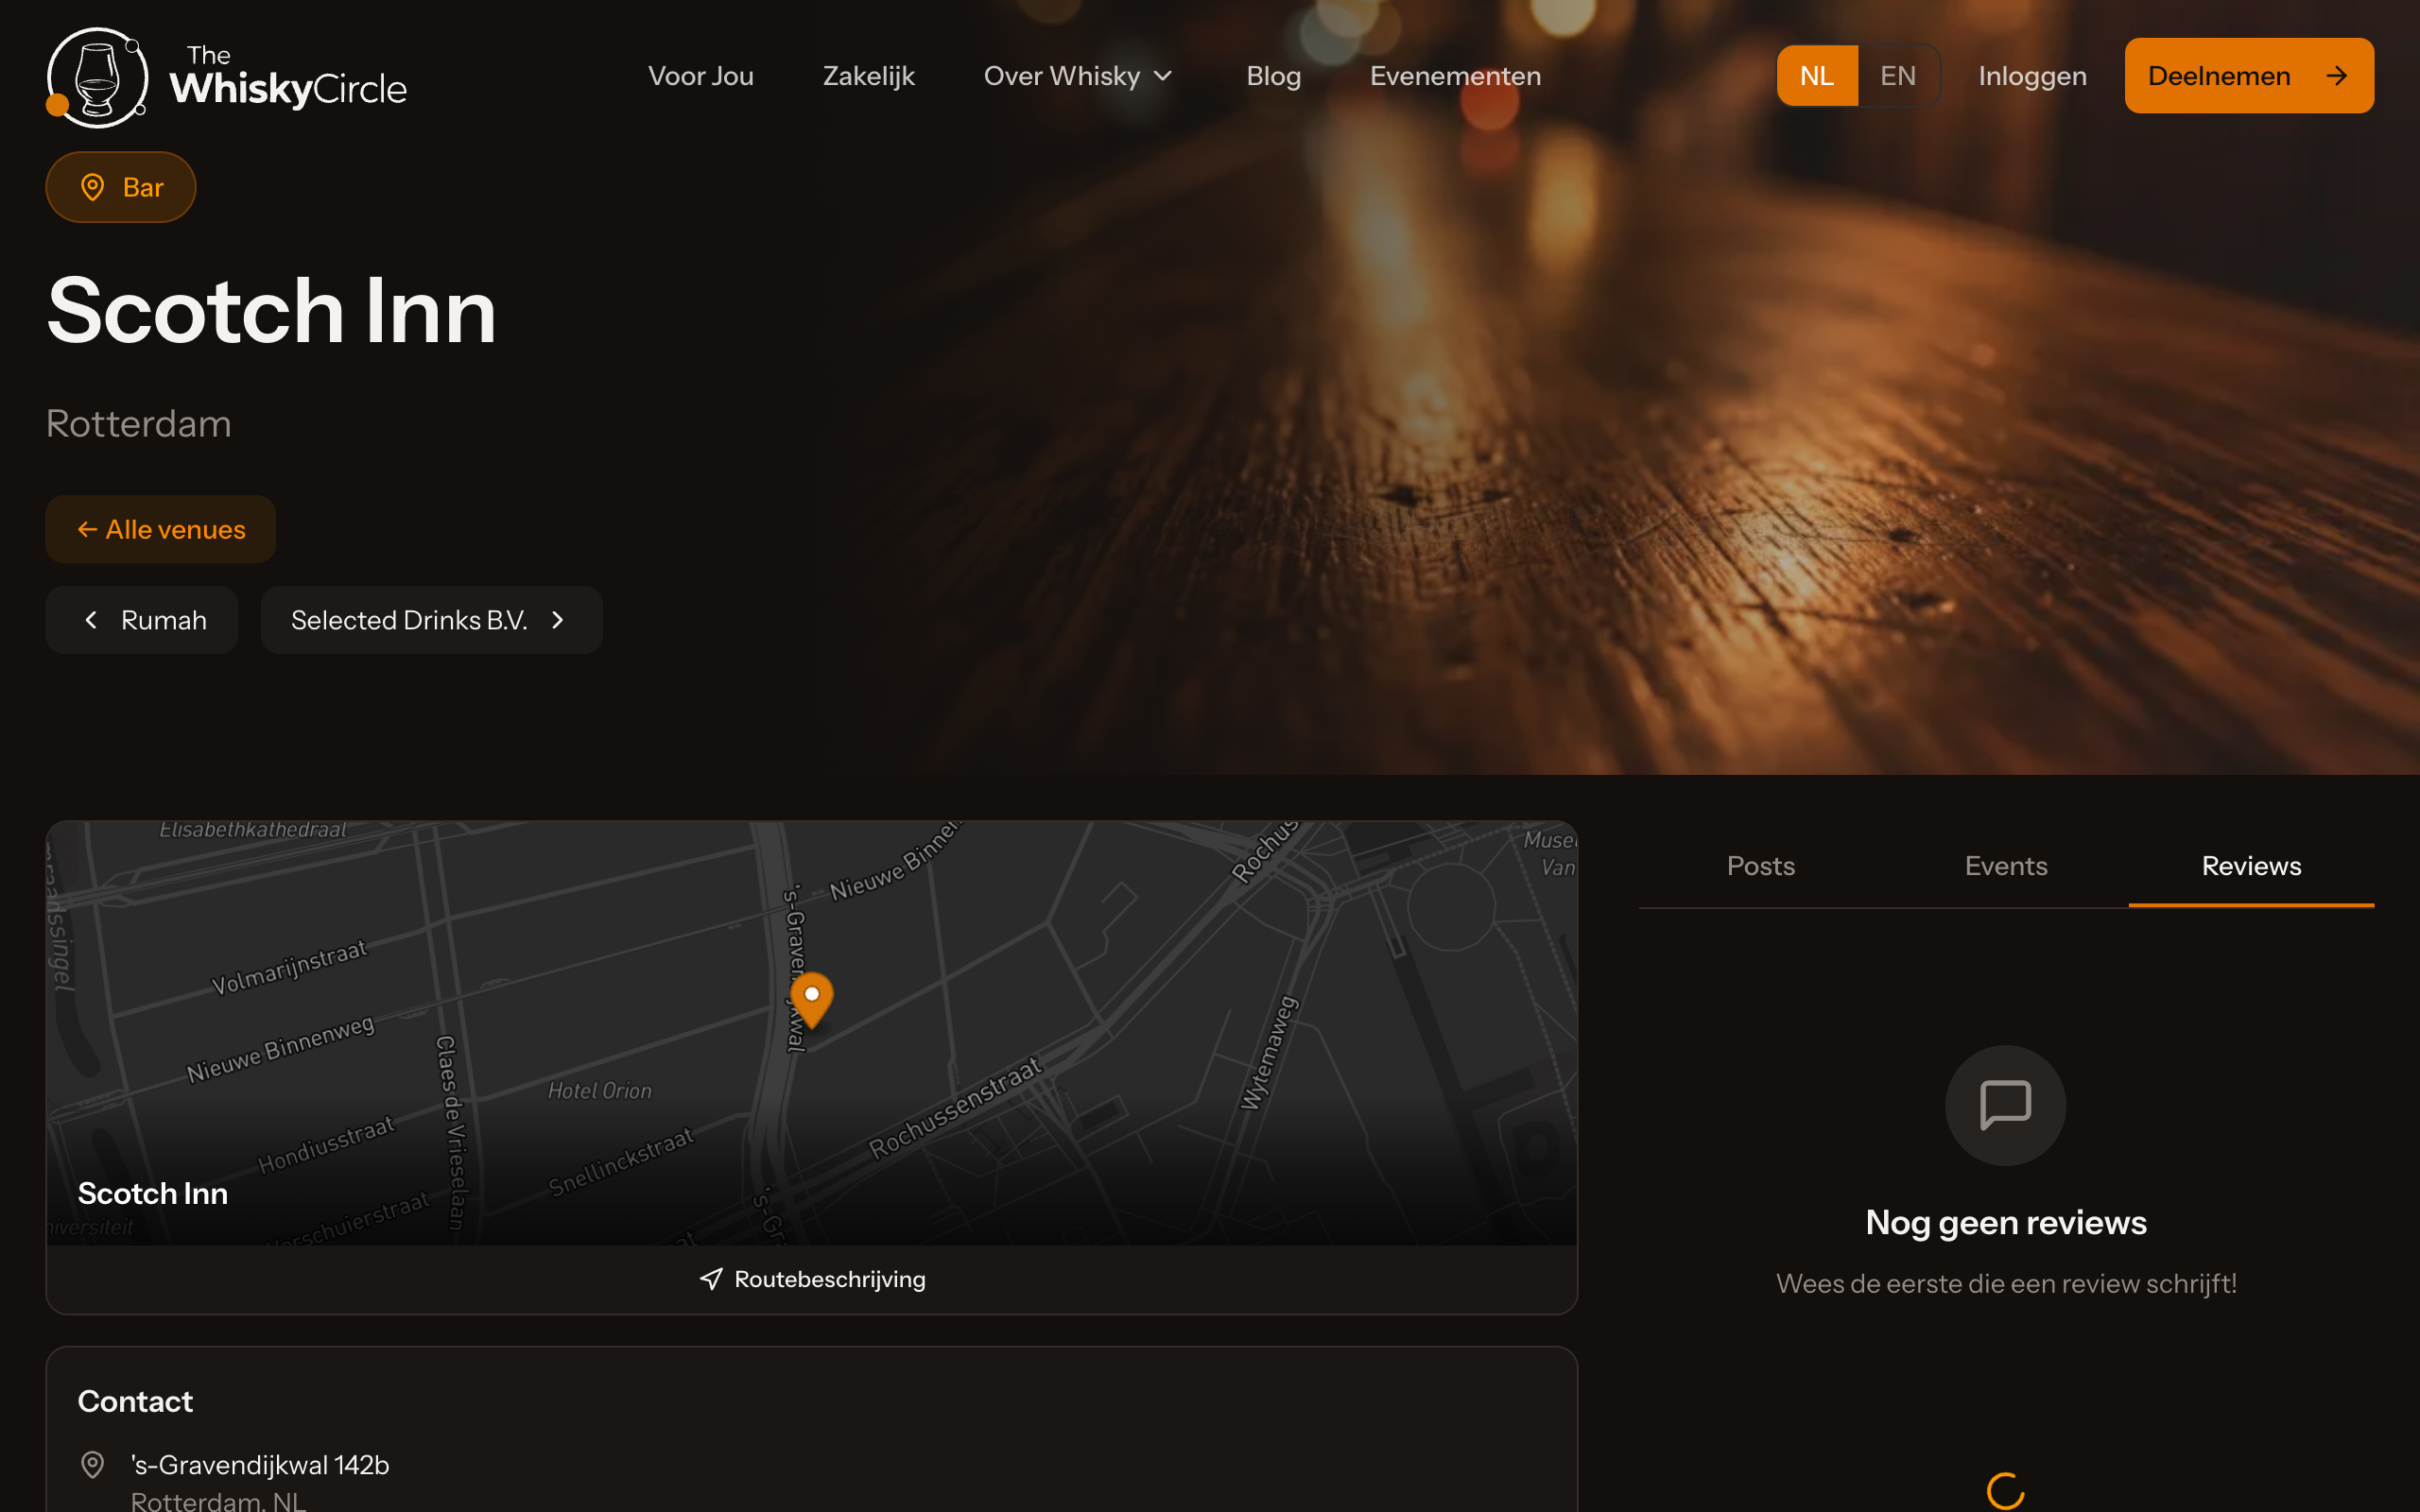
Task: Click the Scotch Inn map label
Action: click(x=153, y=1193)
